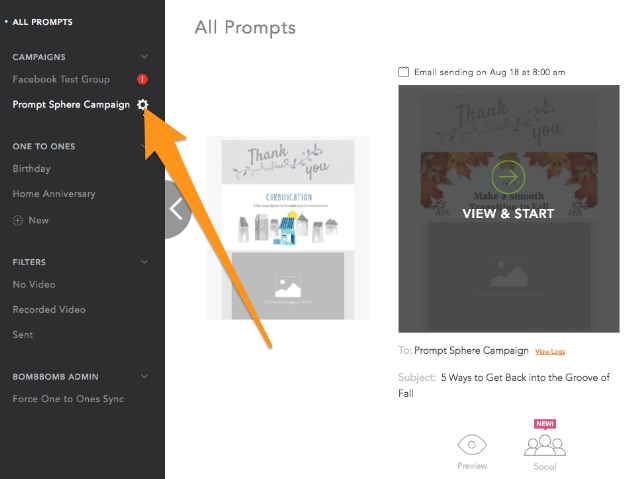
Task: Show Sent prompts filter
Action: (23, 335)
